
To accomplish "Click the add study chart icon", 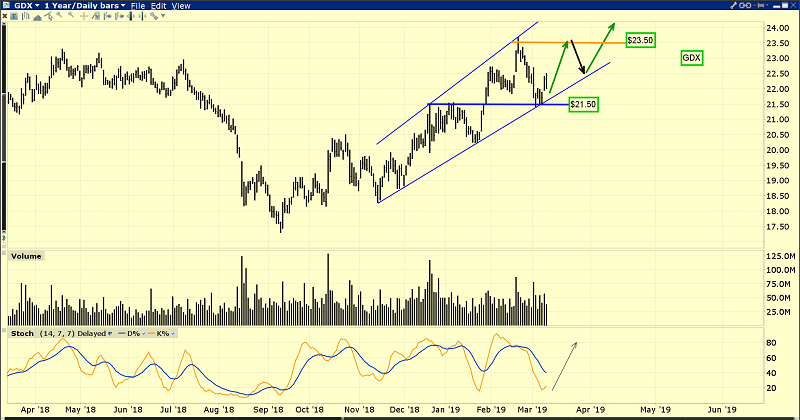I will tap(95, 16).
